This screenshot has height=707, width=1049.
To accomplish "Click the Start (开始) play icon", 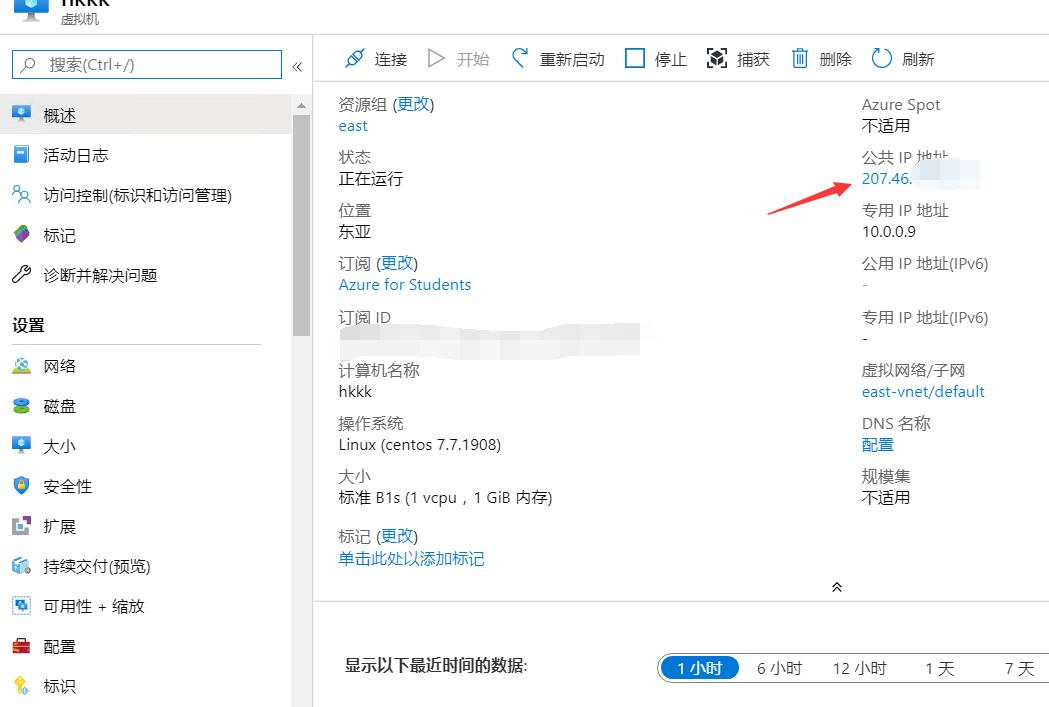I will [x=436, y=59].
